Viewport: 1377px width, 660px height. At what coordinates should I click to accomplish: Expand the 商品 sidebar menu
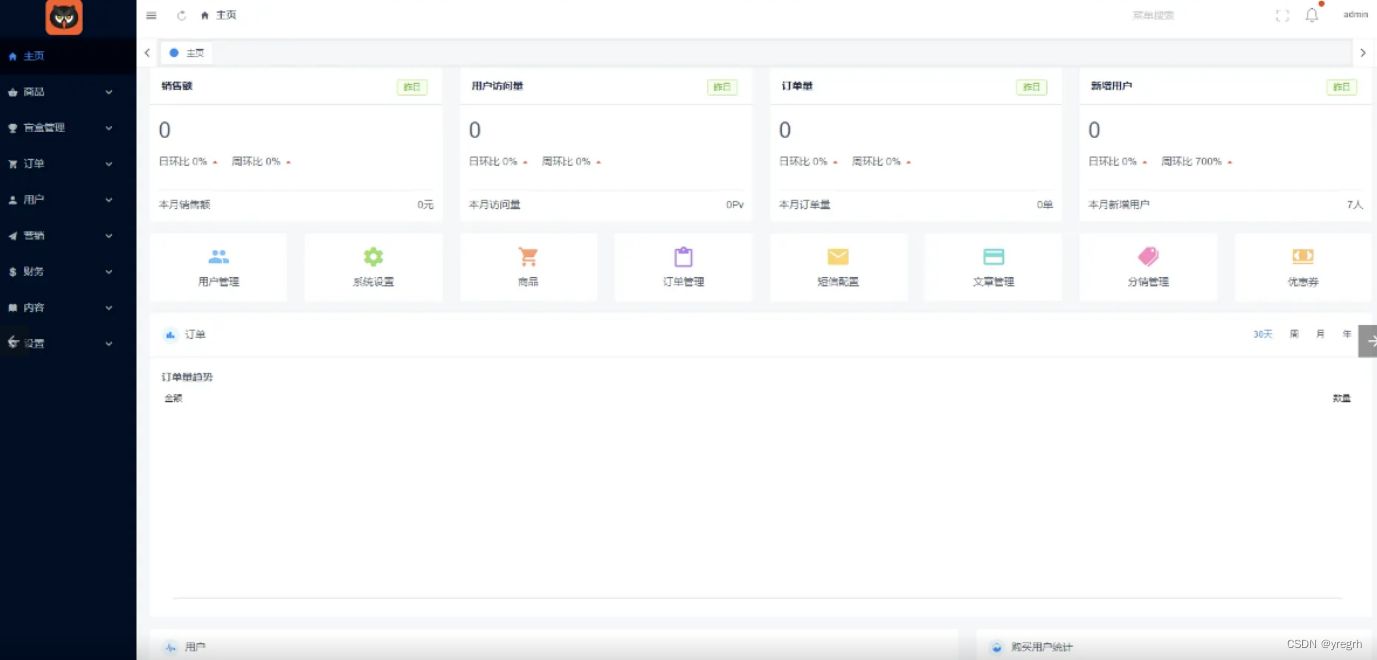click(65, 91)
